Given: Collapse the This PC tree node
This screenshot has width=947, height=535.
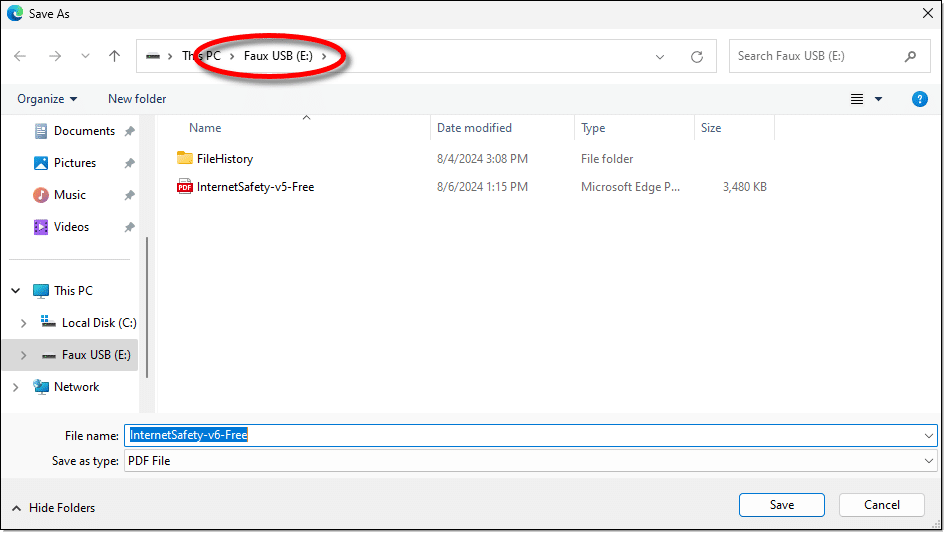Looking at the screenshot, I should (x=16, y=291).
